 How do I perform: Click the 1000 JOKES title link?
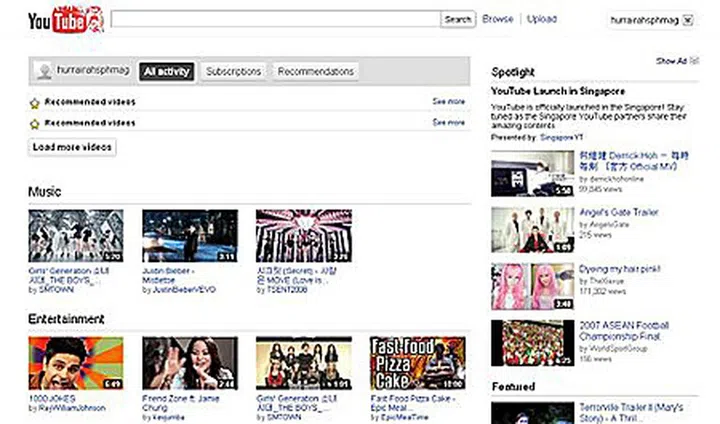52,398
